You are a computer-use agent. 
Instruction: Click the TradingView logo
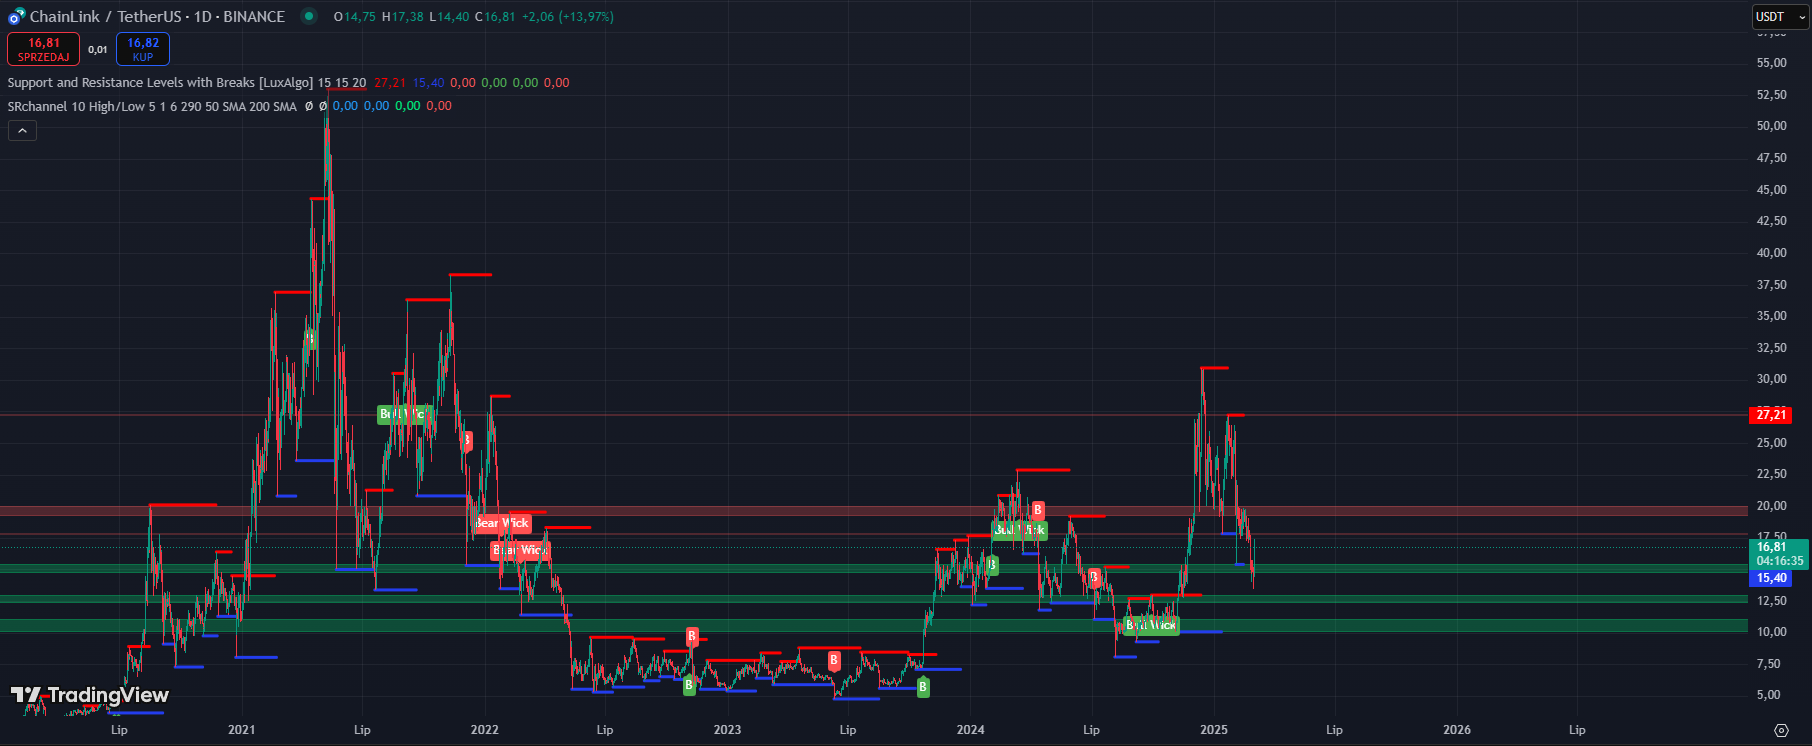pyautogui.click(x=90, y=695)
